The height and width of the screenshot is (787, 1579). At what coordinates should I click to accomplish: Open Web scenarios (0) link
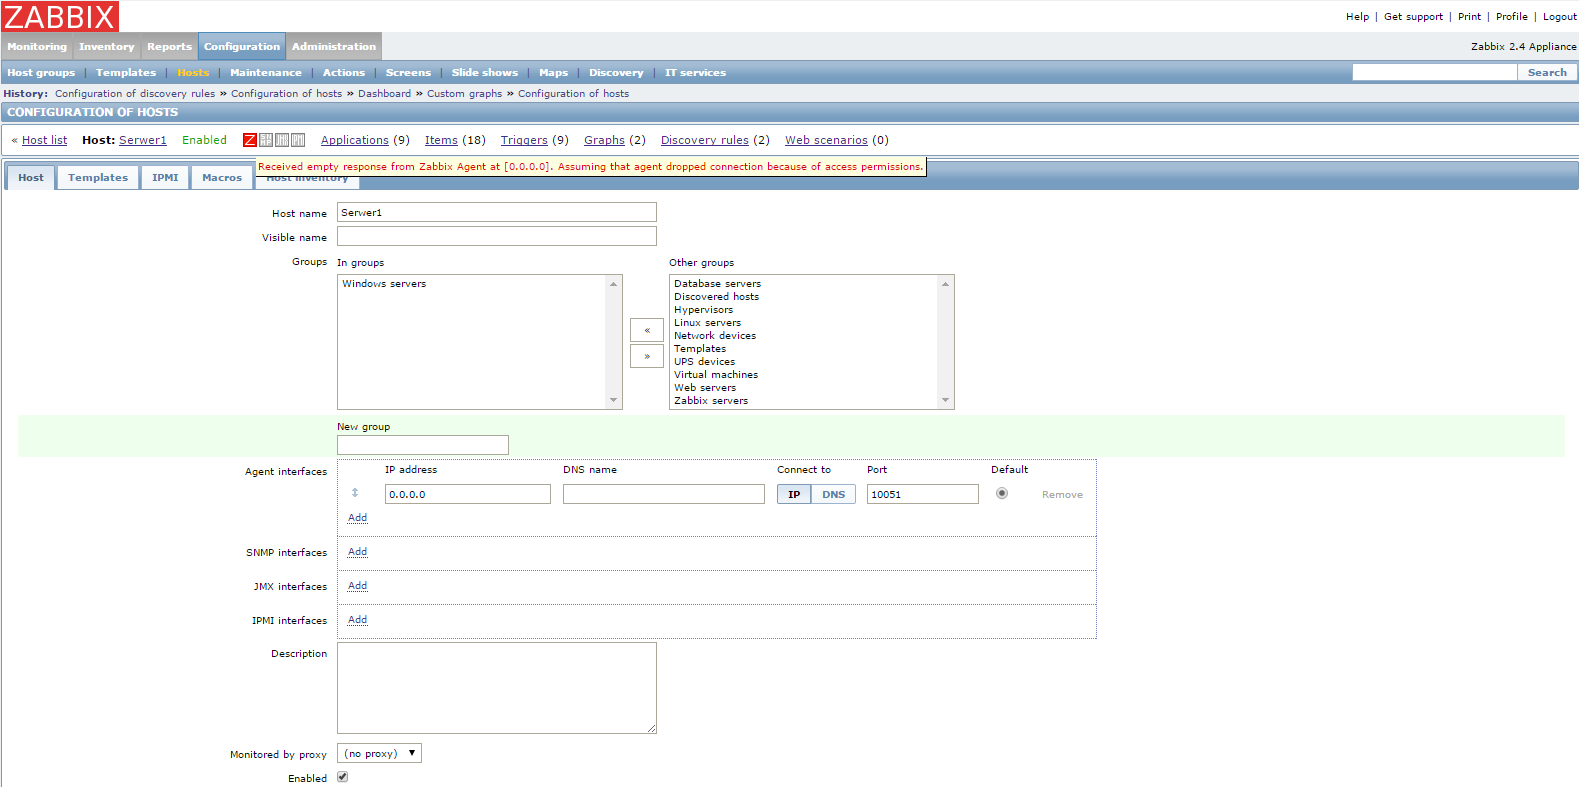(x=826, y=140)
